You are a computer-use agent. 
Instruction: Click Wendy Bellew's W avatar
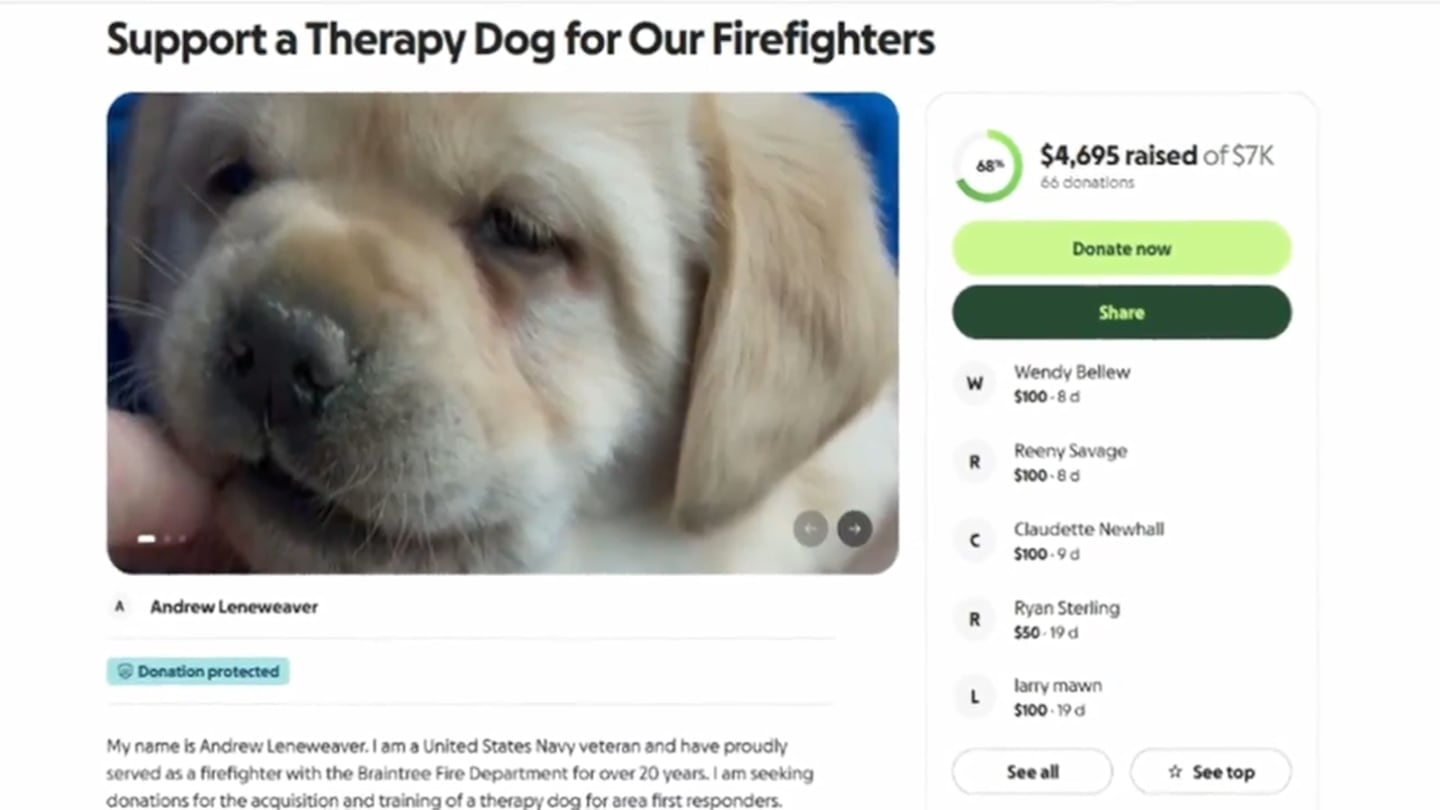coord(974,384)
